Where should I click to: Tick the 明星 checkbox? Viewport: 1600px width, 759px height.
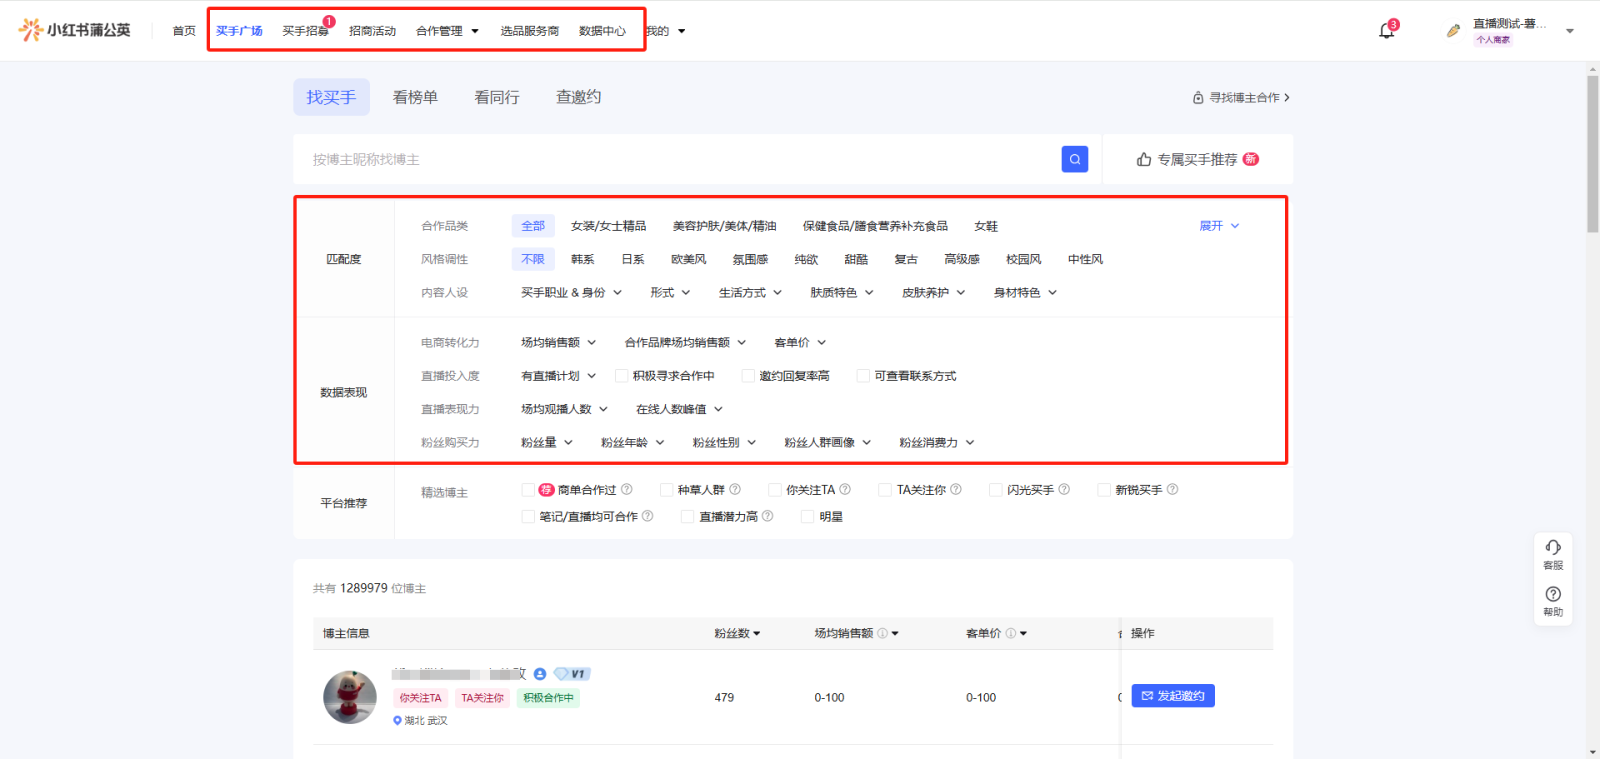807,517
